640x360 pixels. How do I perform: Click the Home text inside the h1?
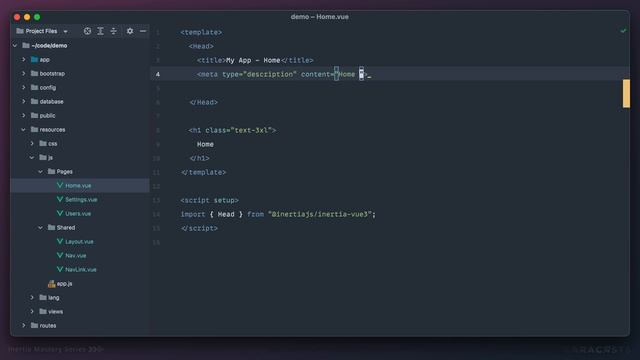click(205, 144)
